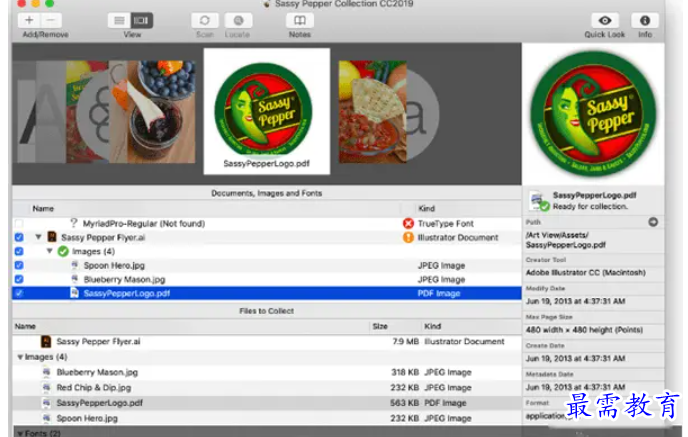The width and height of the screenshot is (688, 437).
Task: Click the question mark icon next to MyriadPro-Regular
Action: point(74,223)
